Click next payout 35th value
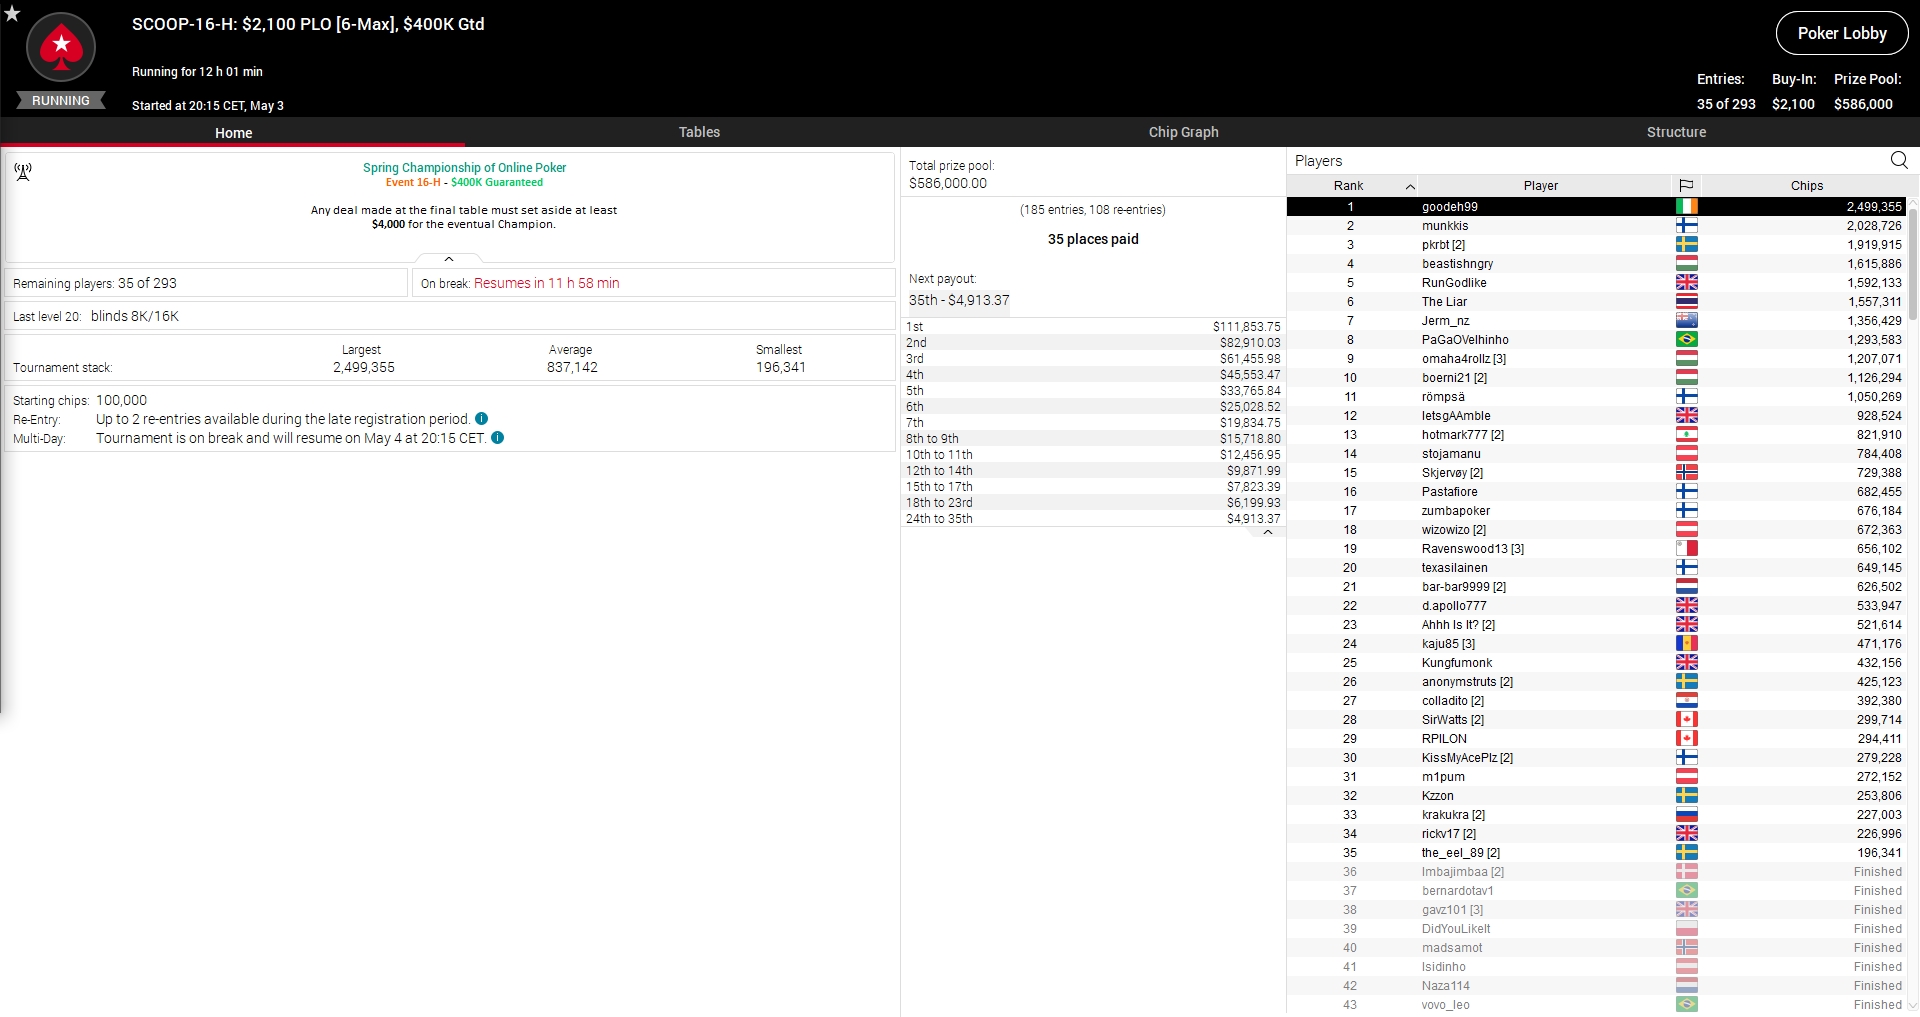 click(x=959, y=300)
